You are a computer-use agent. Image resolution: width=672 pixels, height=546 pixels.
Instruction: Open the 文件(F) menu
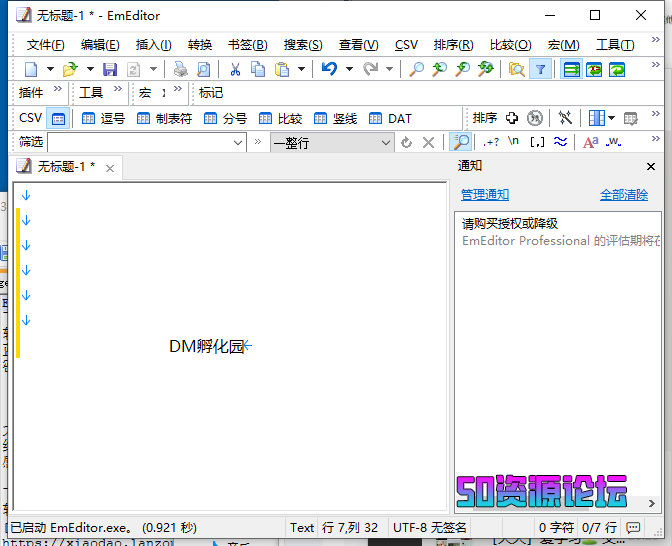(x=45, y=45)
